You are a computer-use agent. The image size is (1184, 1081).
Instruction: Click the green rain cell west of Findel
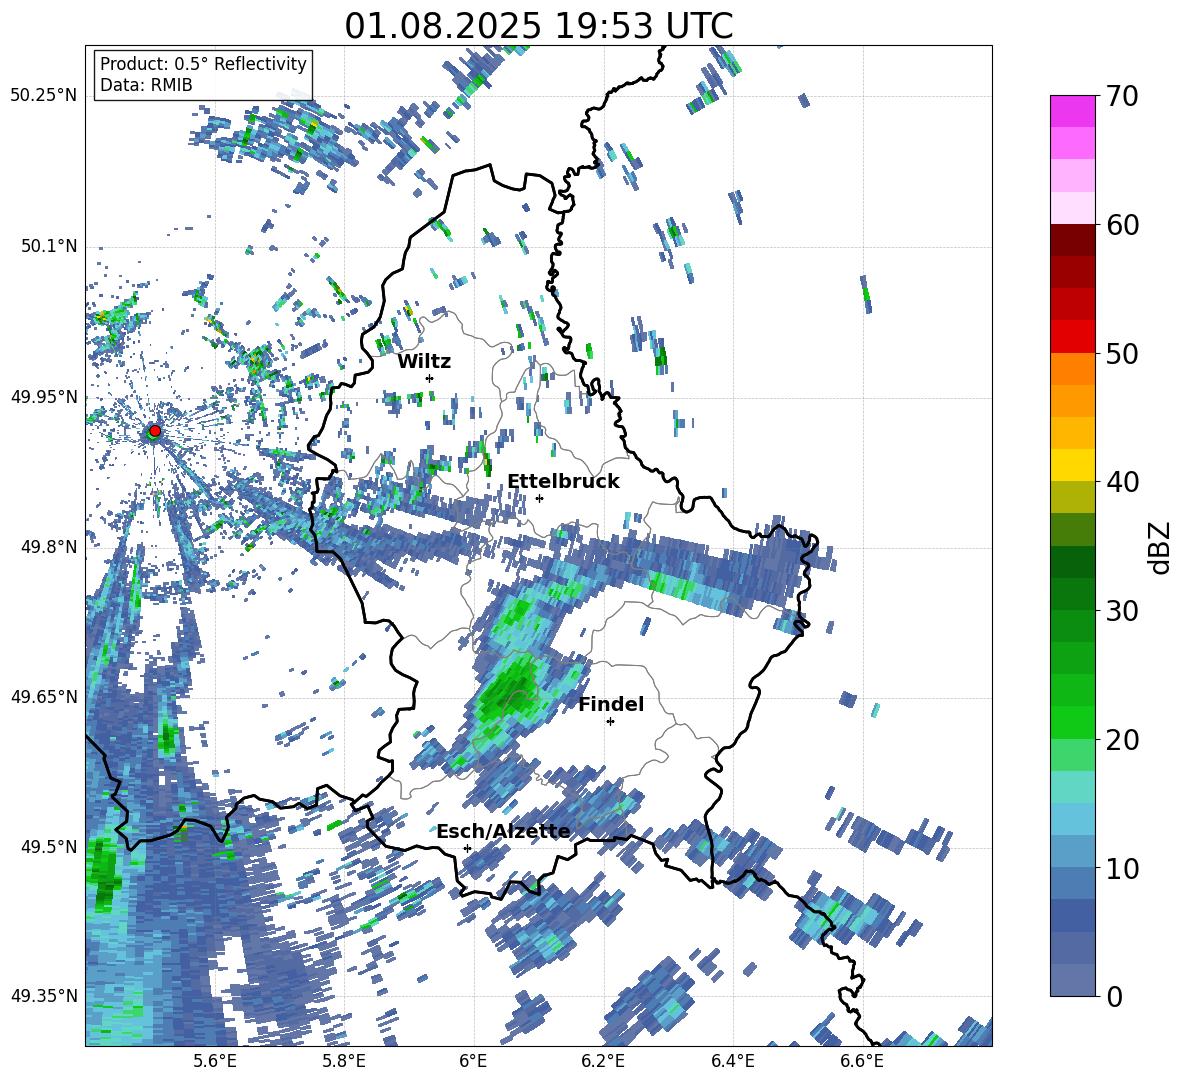pos(506,693)
